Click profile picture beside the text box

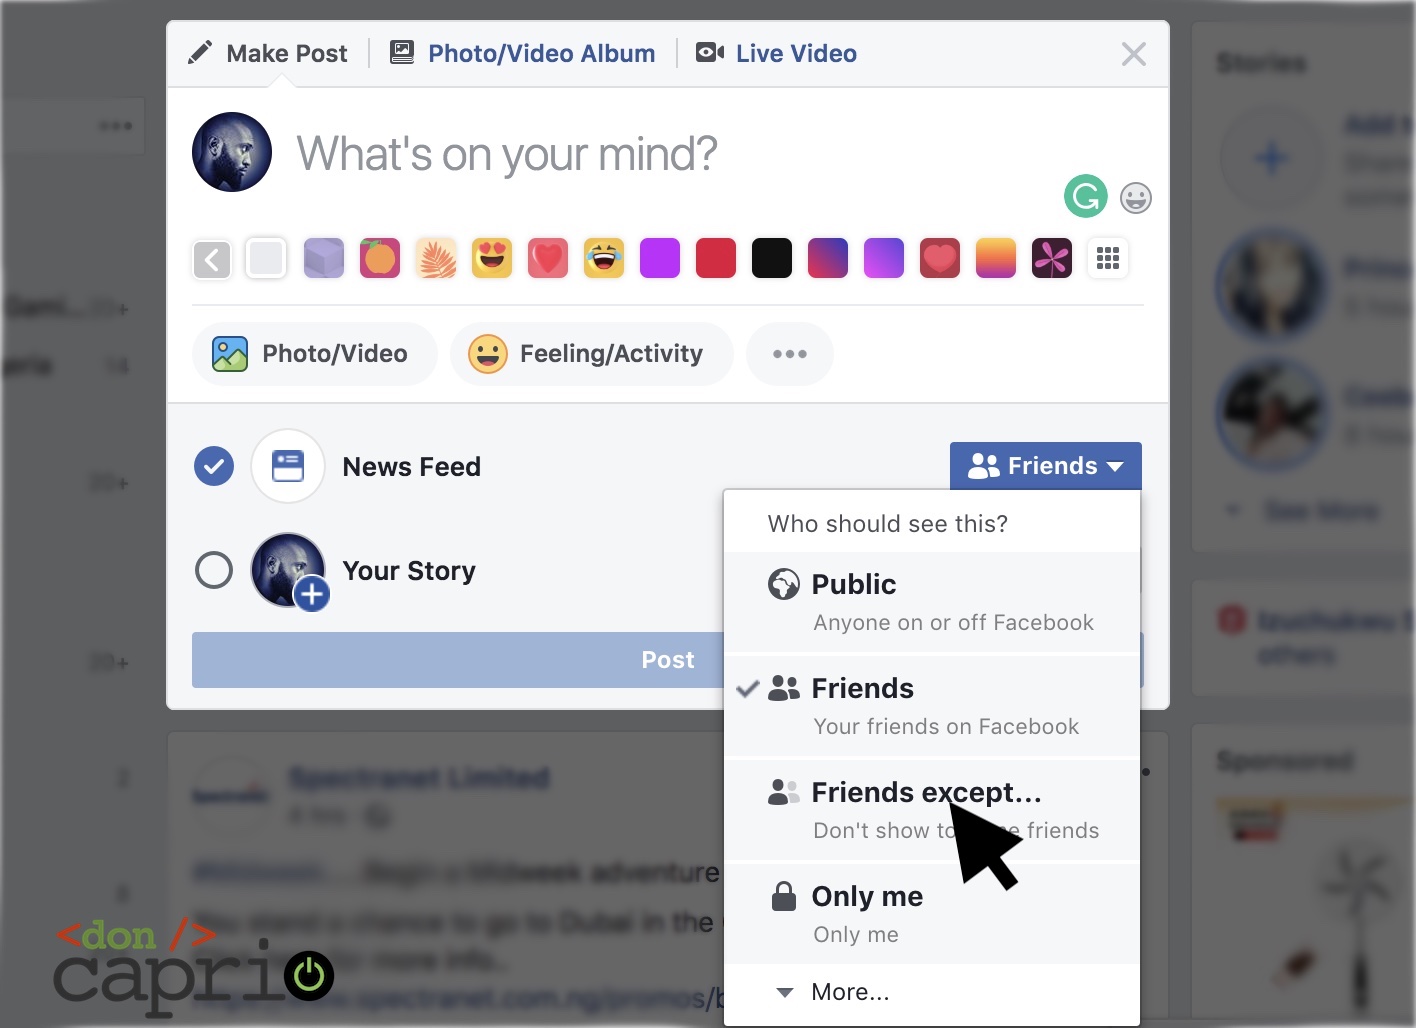(x=232, y=152)
